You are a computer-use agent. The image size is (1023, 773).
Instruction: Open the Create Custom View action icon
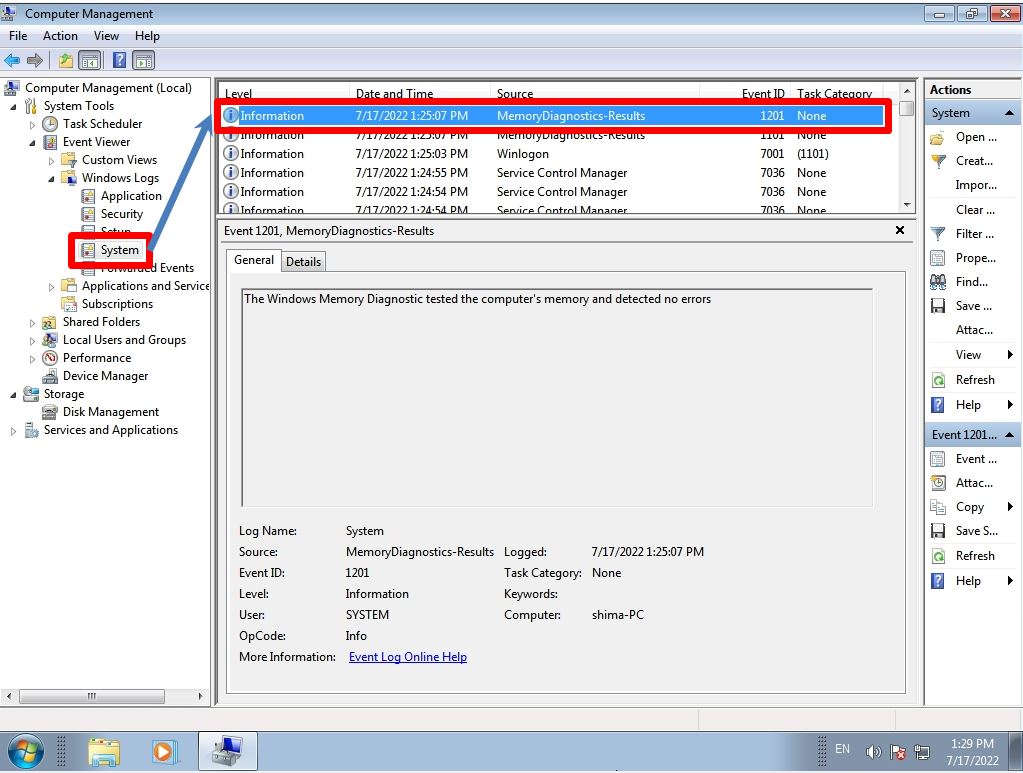tap(938, 161)
